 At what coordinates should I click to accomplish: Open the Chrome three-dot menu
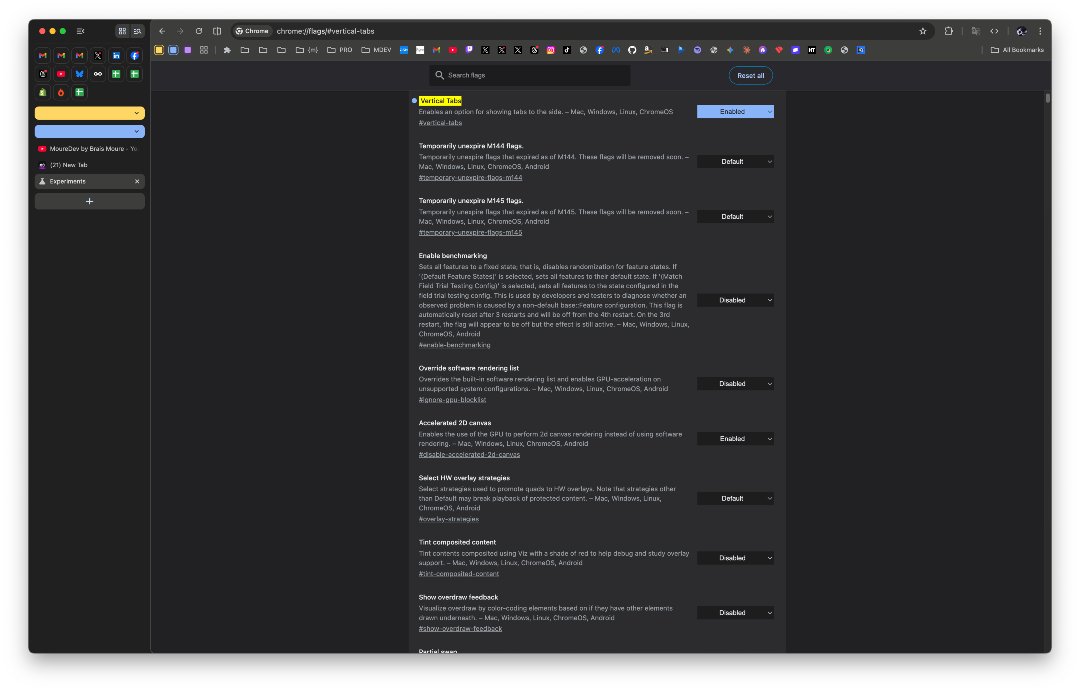click(x=1040, y=31)
